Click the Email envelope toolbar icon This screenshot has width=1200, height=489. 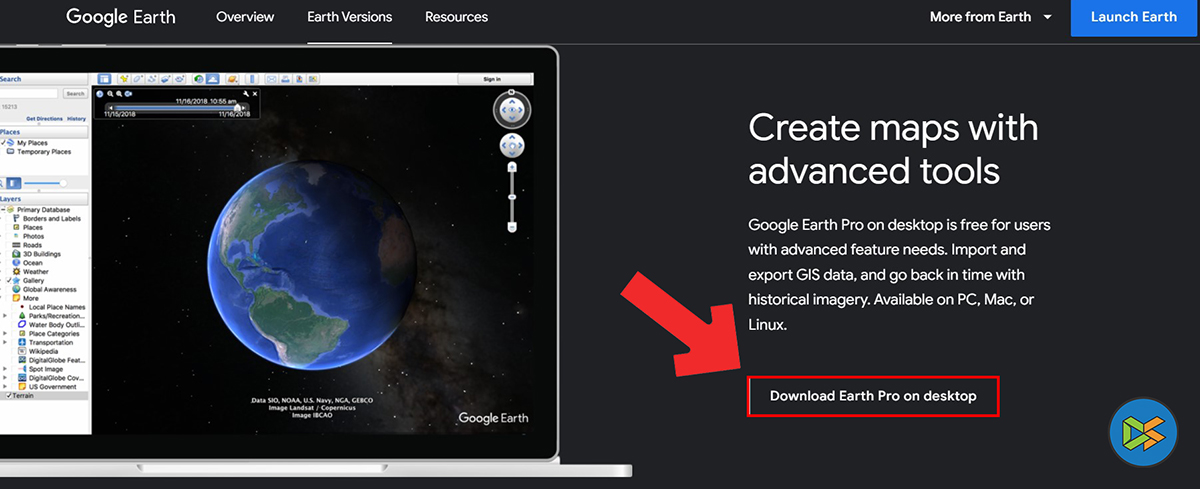[271, 79]
